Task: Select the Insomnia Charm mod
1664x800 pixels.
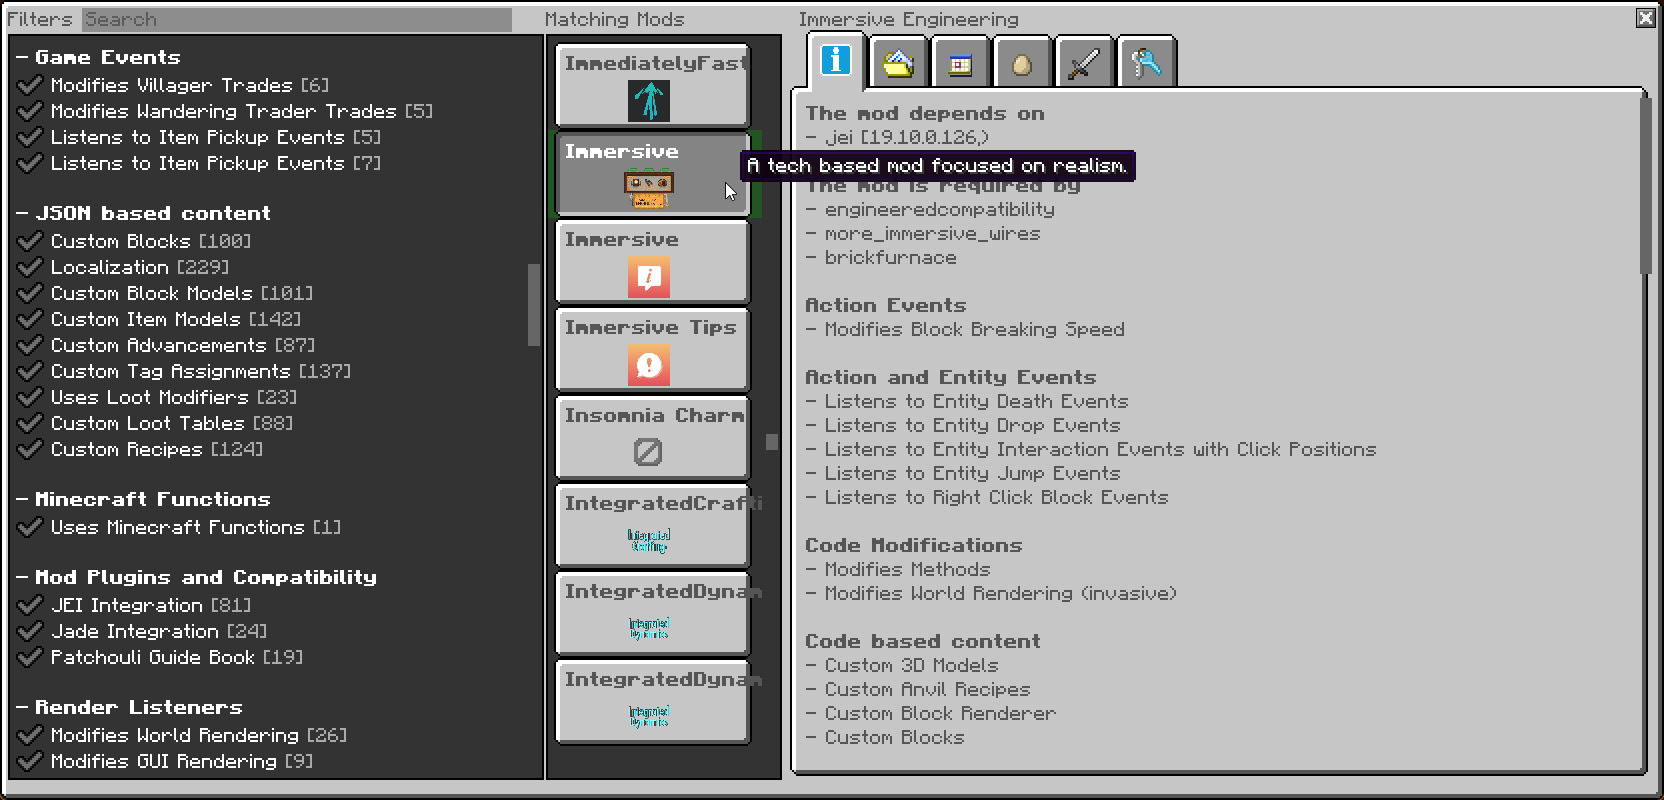Action: (x=652, y=437)
